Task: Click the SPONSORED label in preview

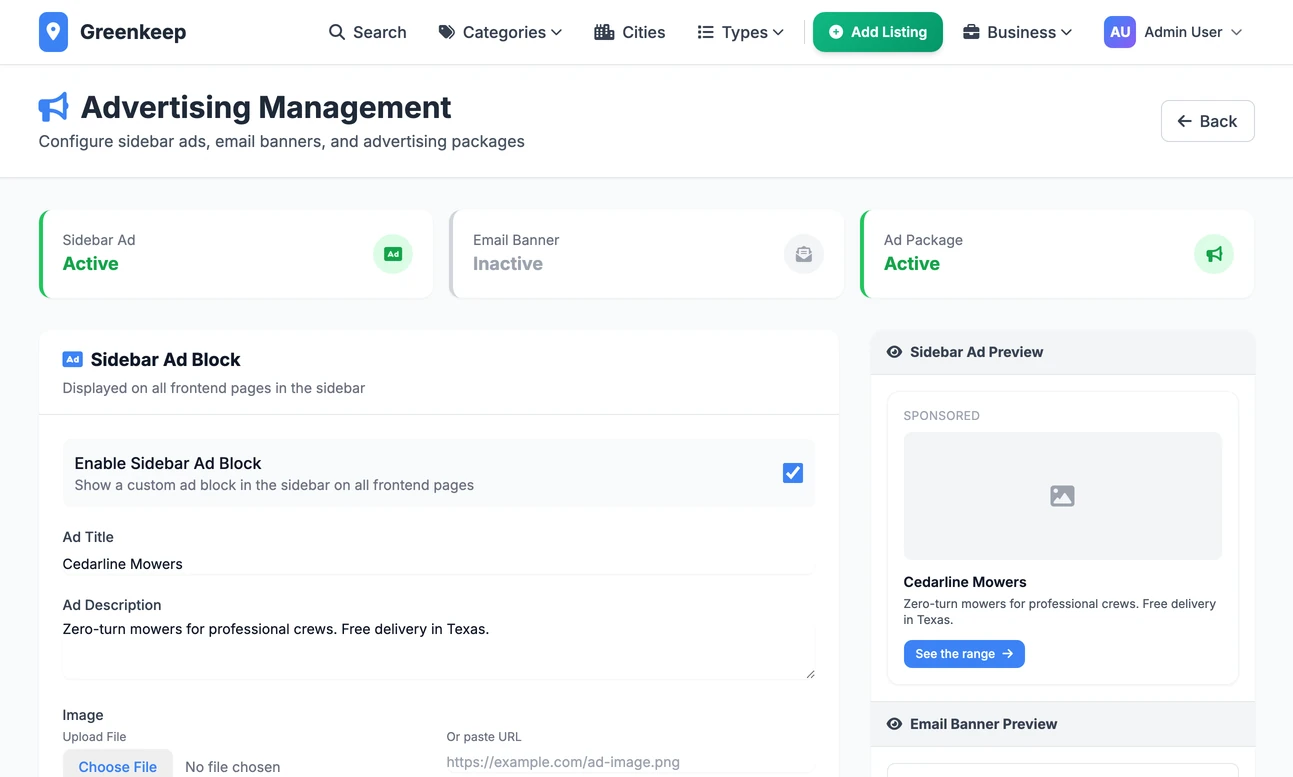Action: (x=942, y=416)
